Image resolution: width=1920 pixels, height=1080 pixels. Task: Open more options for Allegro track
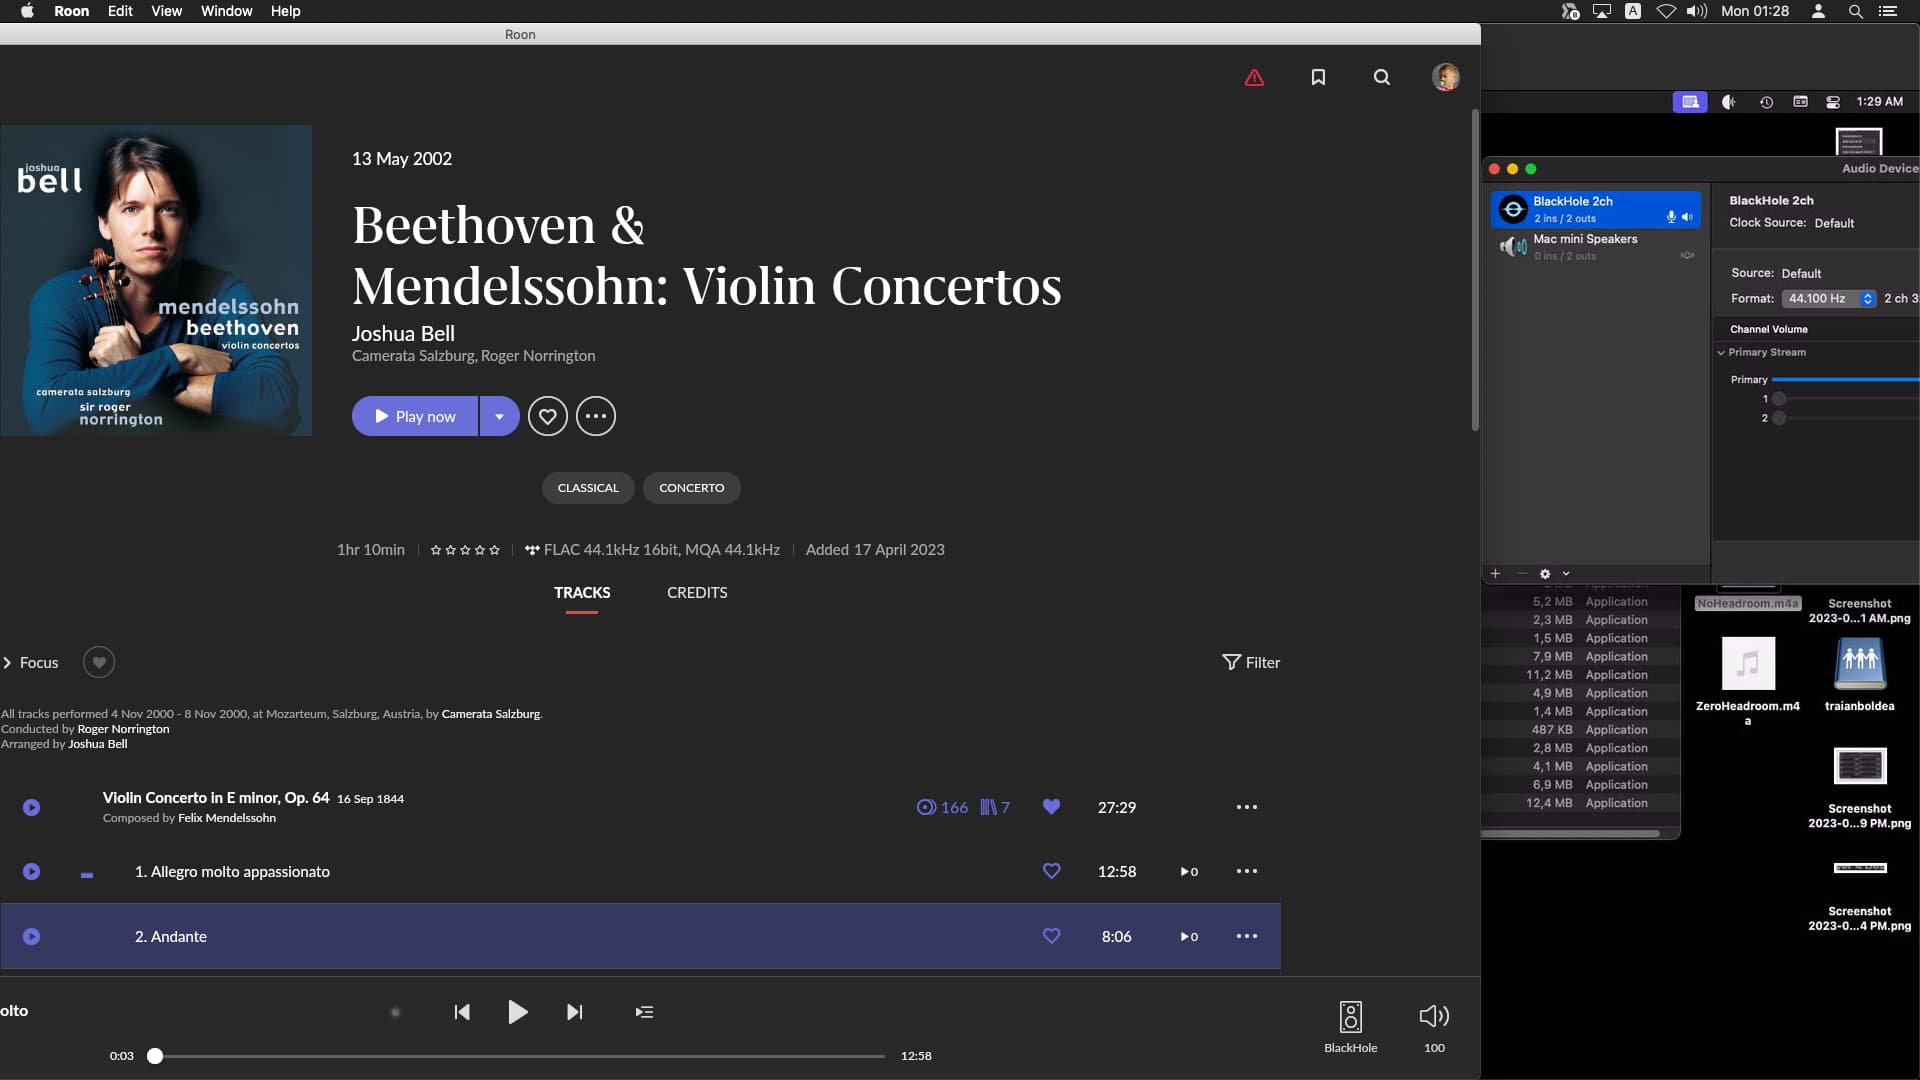pos(1247,871)
